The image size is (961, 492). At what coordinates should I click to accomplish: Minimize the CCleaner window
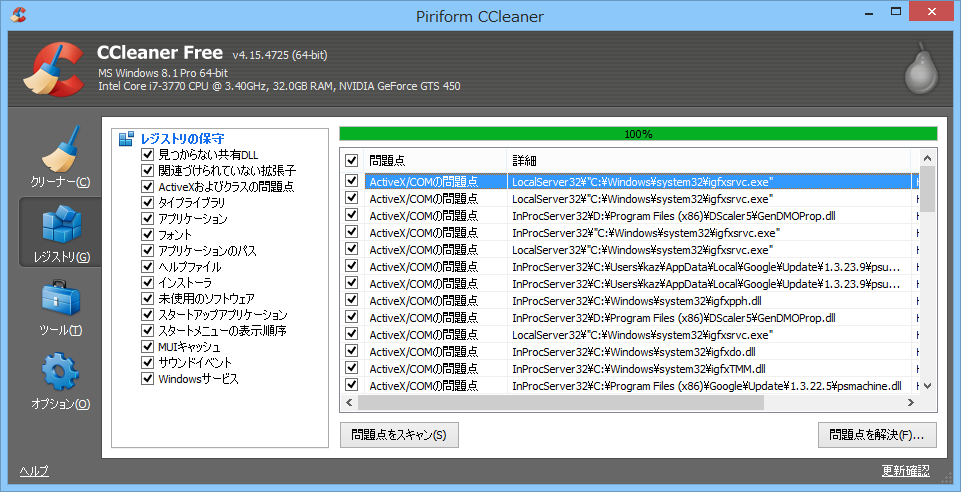[x=870, y=11]
